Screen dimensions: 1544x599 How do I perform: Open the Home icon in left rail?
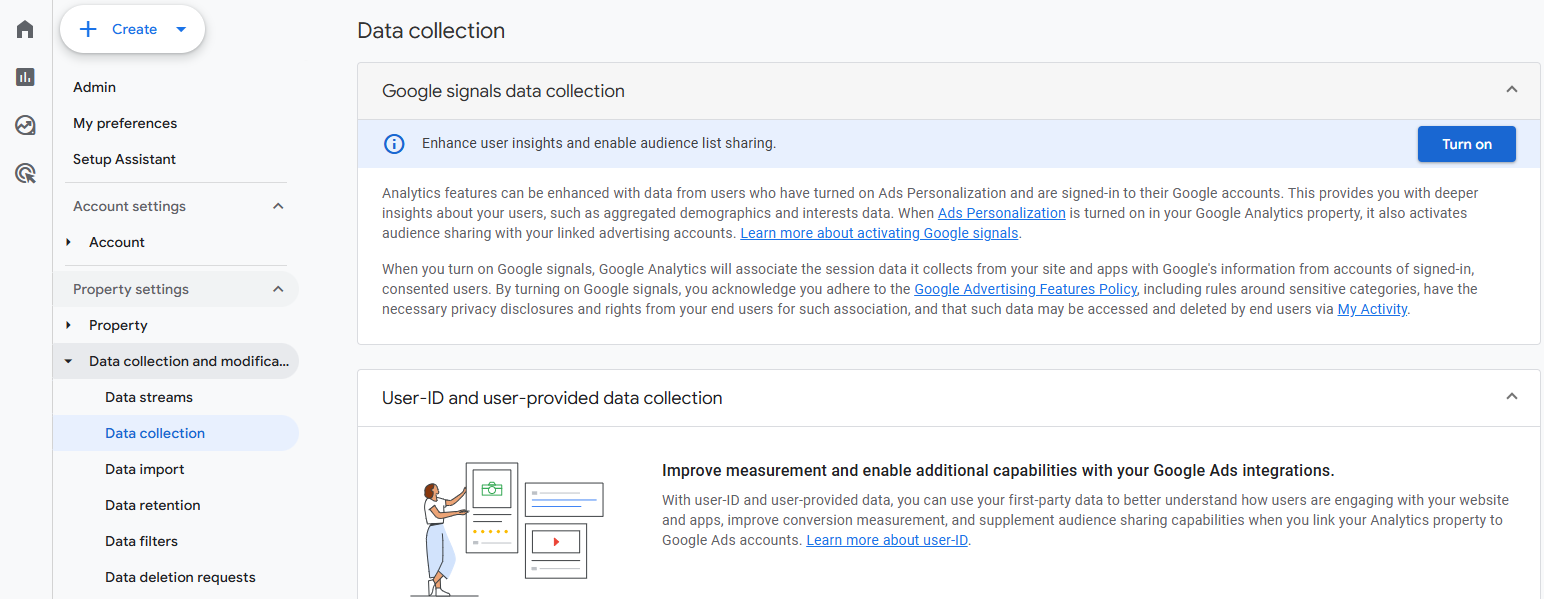point(25,29)
